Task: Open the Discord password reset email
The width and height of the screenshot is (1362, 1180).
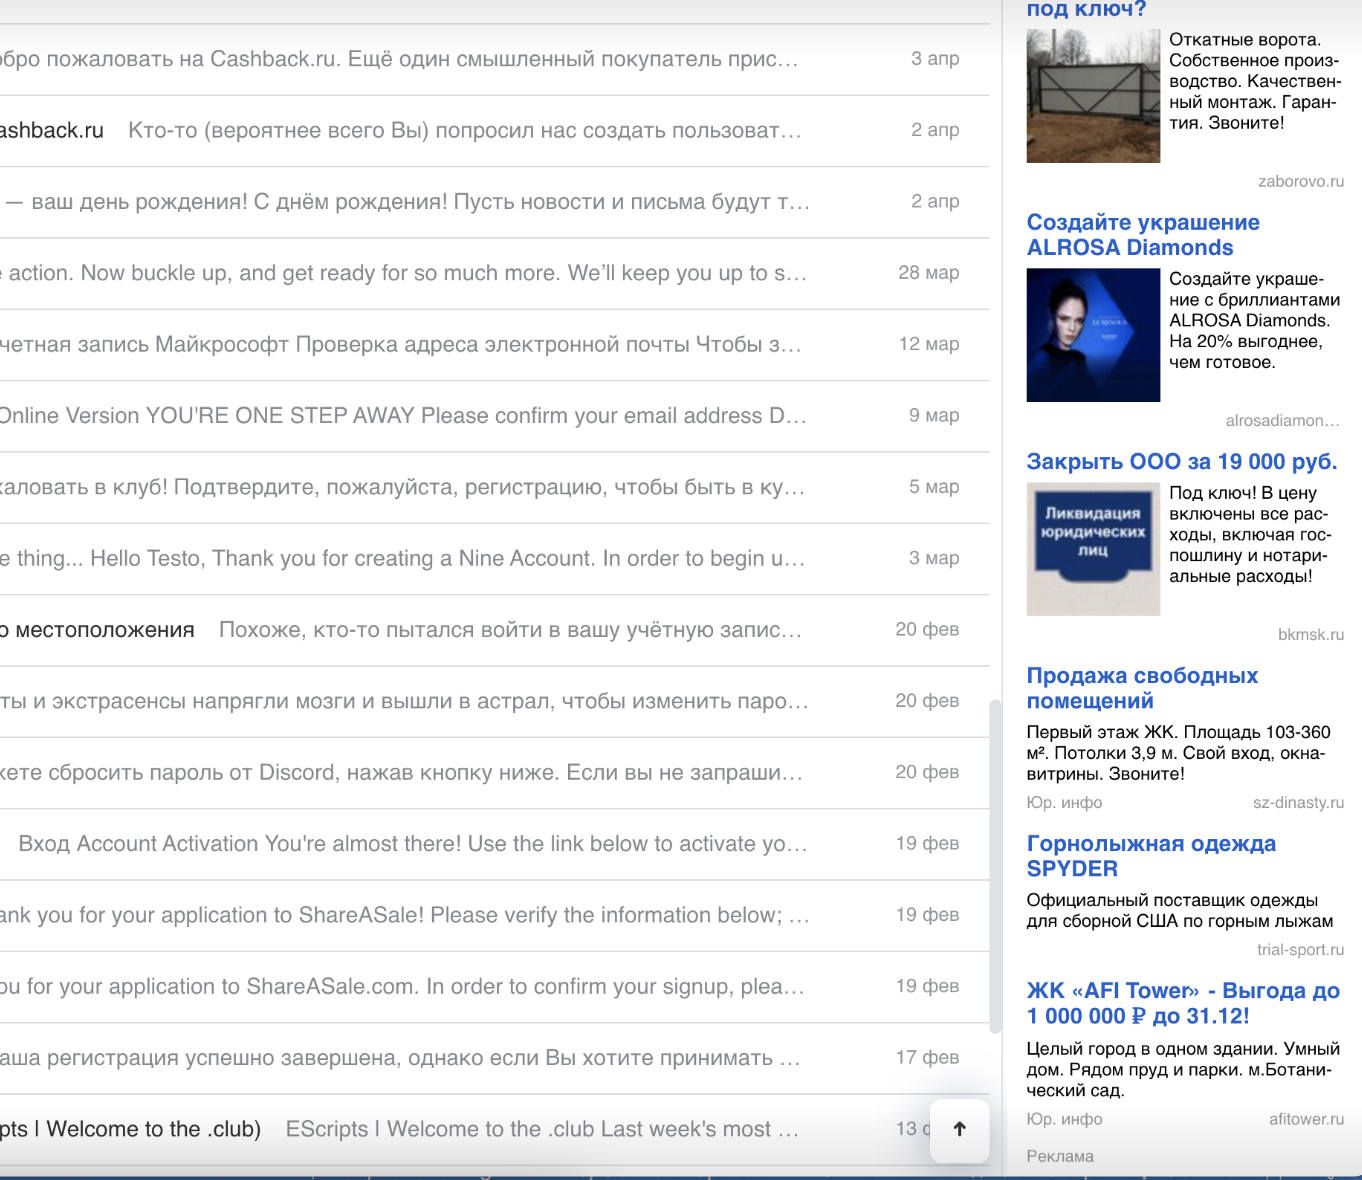Action: pyautogui.click(x=450, y=772)
